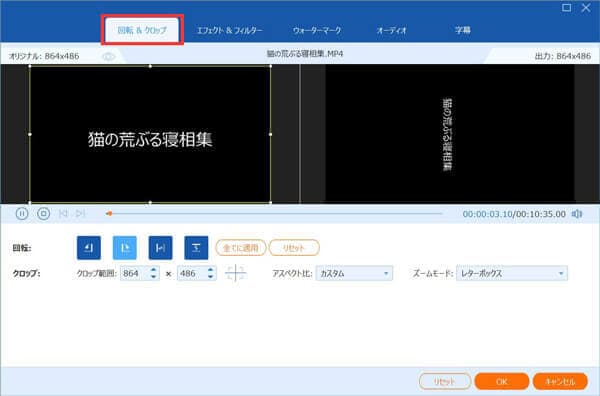The image size is (600, 396).
Task: Pause the video preview
Action: (x=22, y=213)
